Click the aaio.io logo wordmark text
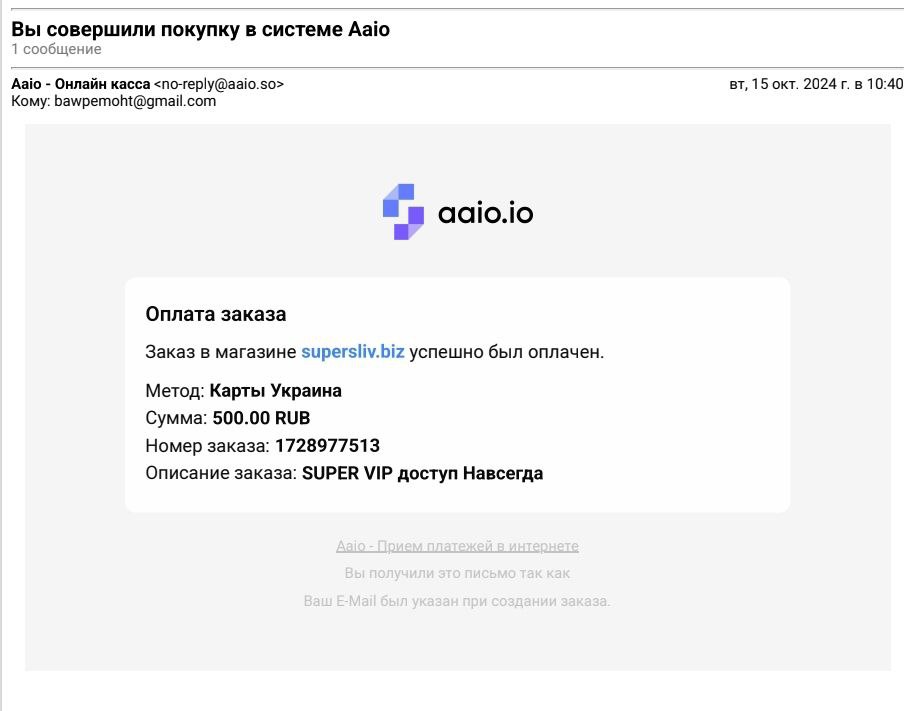This screenshot has height=711, width=913. [486, 213]
